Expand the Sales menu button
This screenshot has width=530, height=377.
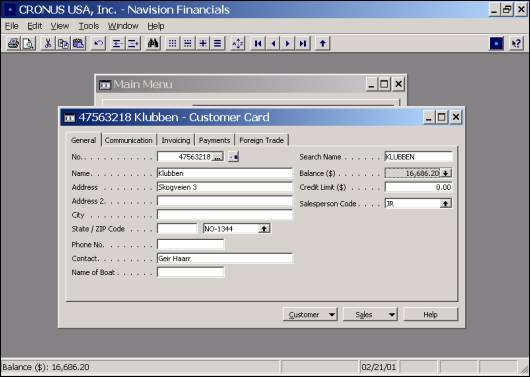point(370,314)
